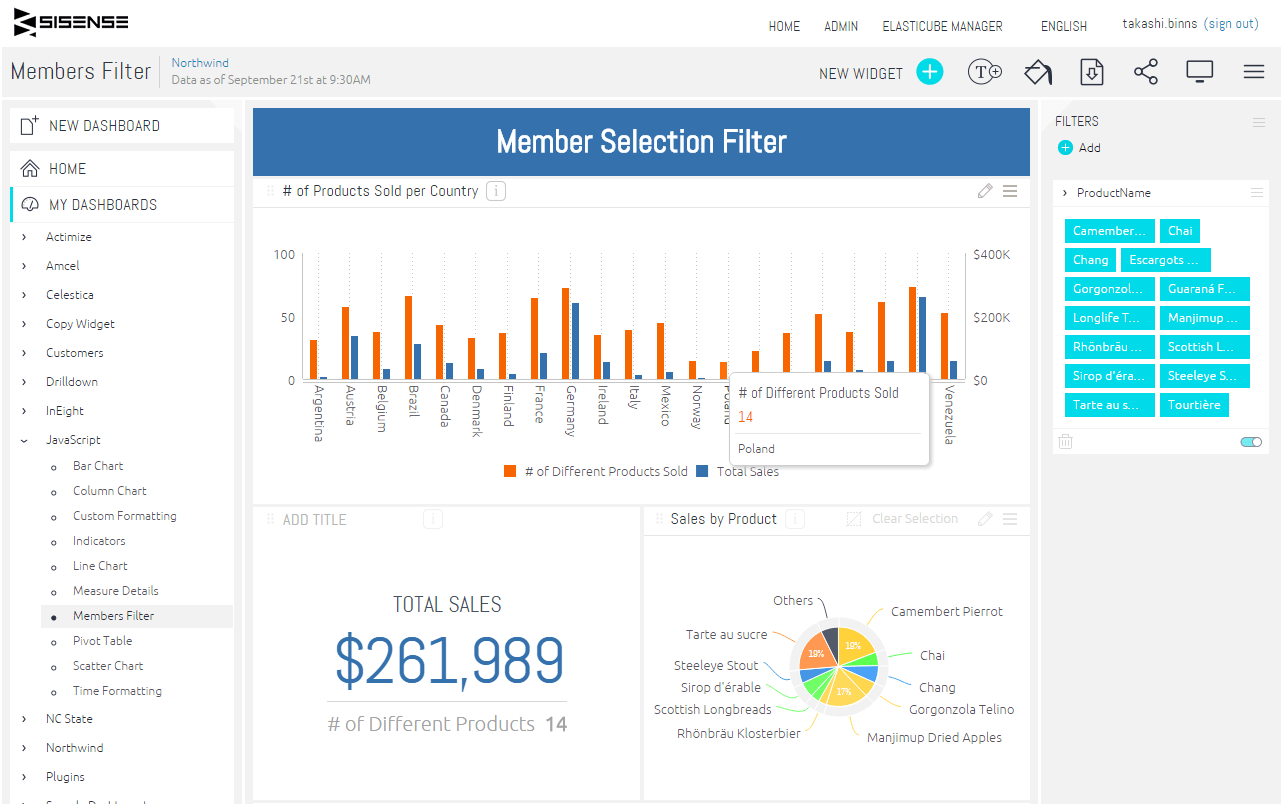Show info for Sales by Product widget

click(x=795, y=519)
